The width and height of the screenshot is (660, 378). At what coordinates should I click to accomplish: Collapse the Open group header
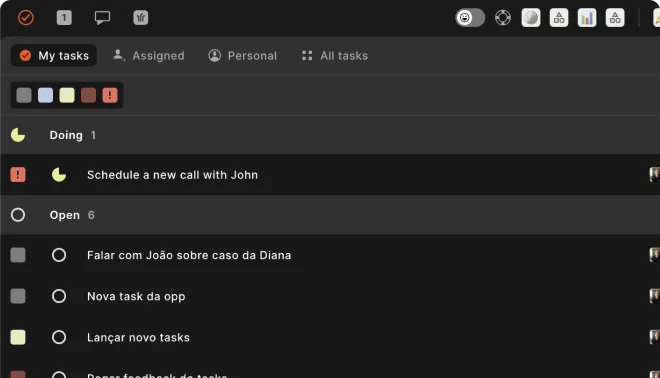(x=330, y=215)
